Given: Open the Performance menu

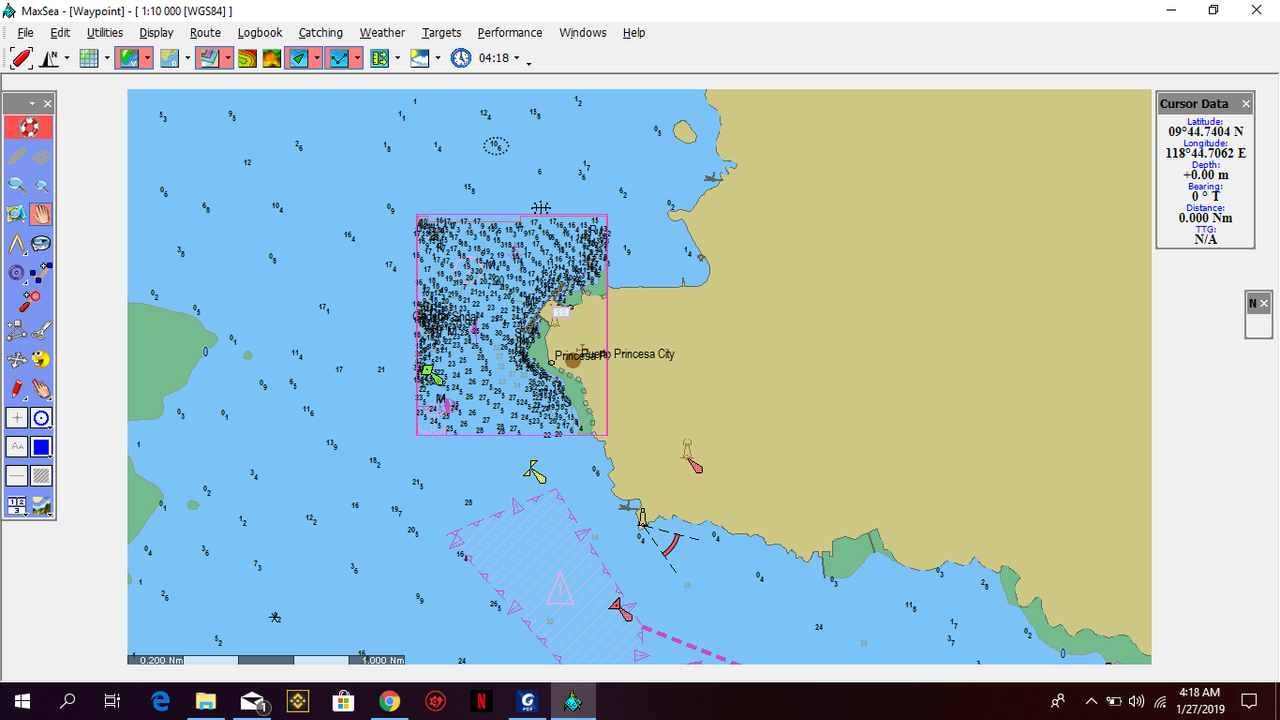Looking at the screenshot, I should [509, 33].
